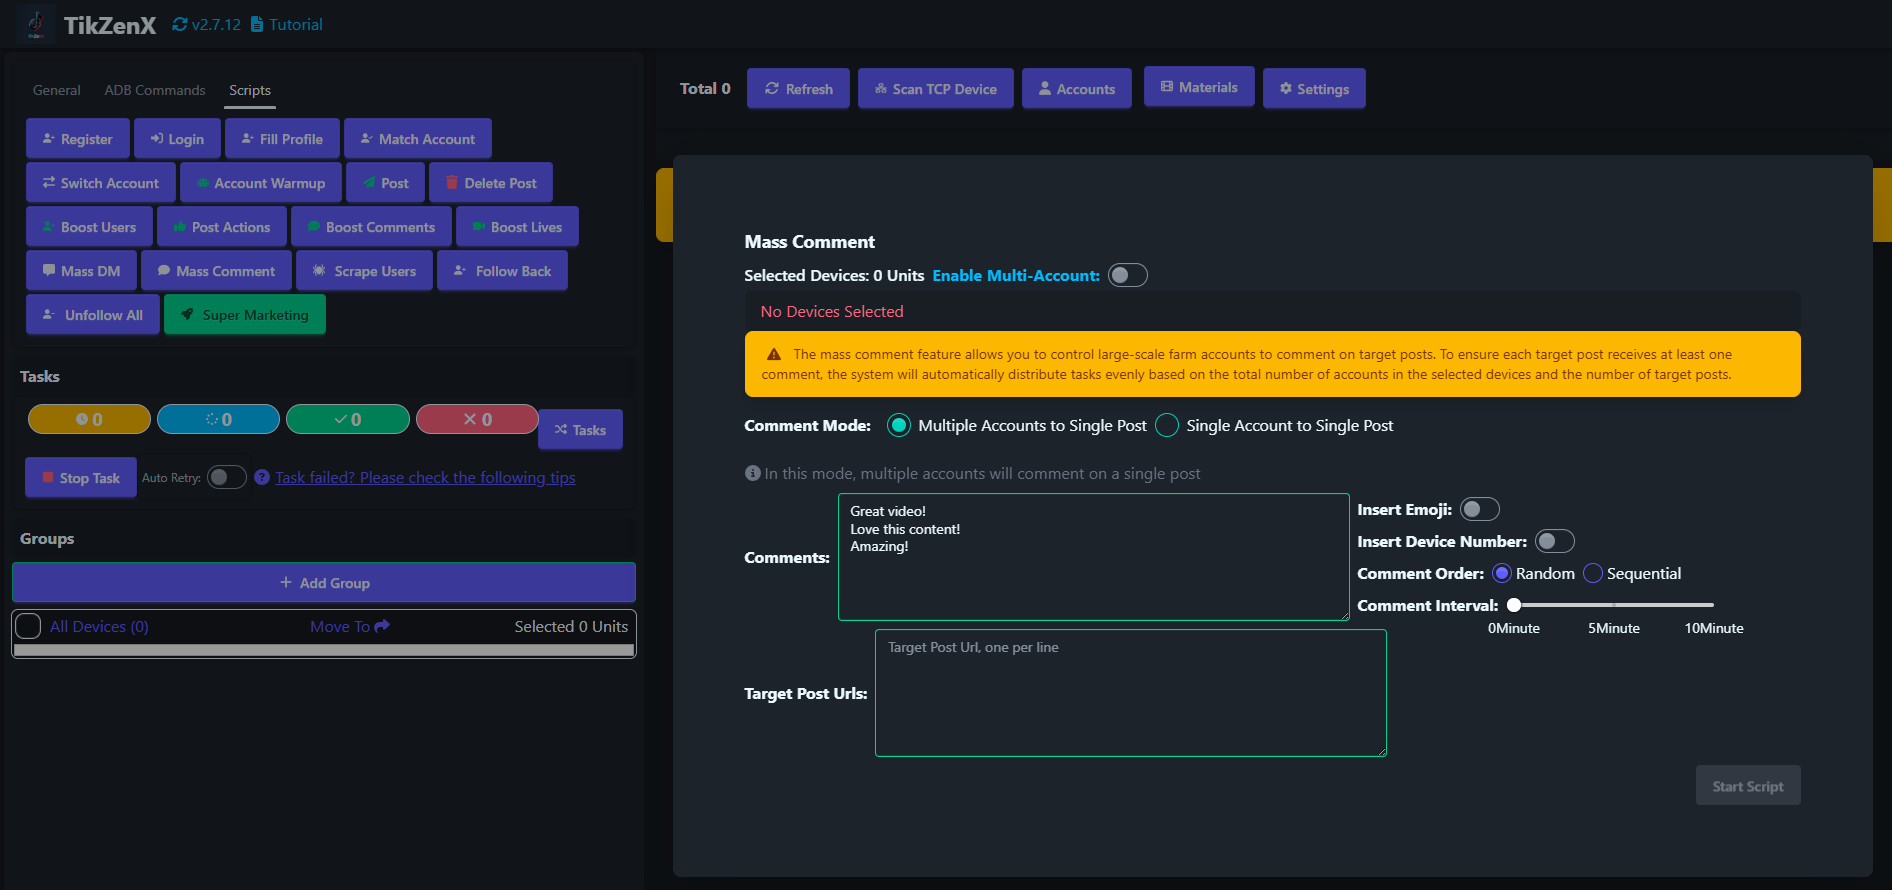Open the Fill Profile script
This screenshot has width=1892, height=890.
pyautogui.click(x=282, y=139)
